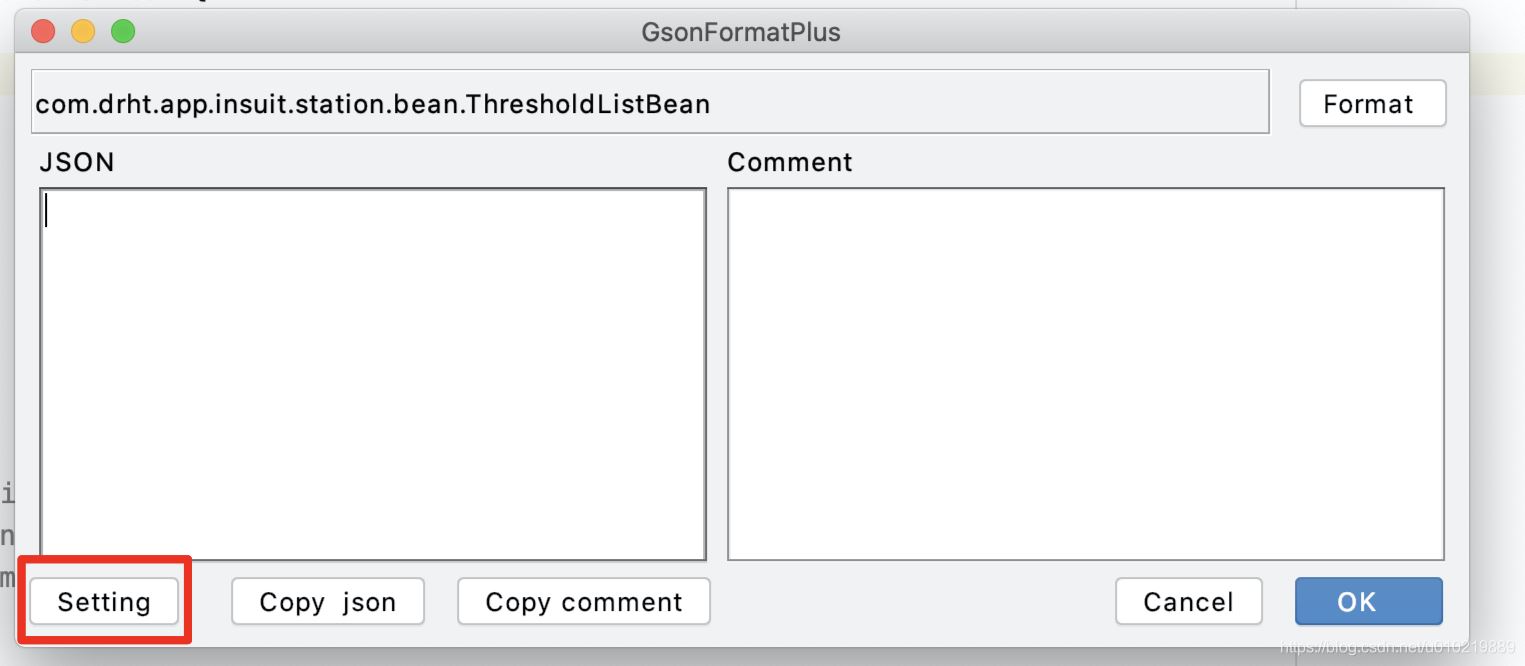Click the highlighted red-boxed Setting button
The width and height of the screenshot is (1525, 666).
(x=103, y=601)
